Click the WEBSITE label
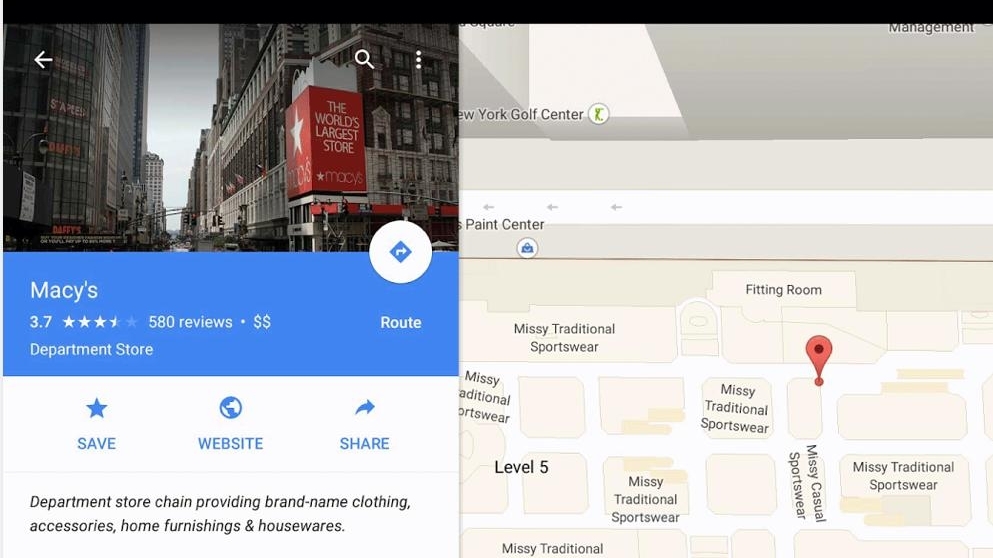The width and height of the screenshot is (993, 558). [231, 443]
